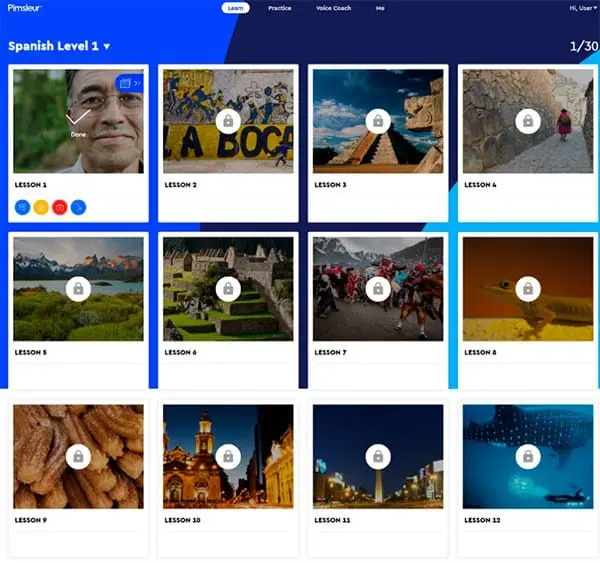This screenshot has height=563, width=600.
Task: Click the red round icon under Lesson 1
Action: [60, 207]
